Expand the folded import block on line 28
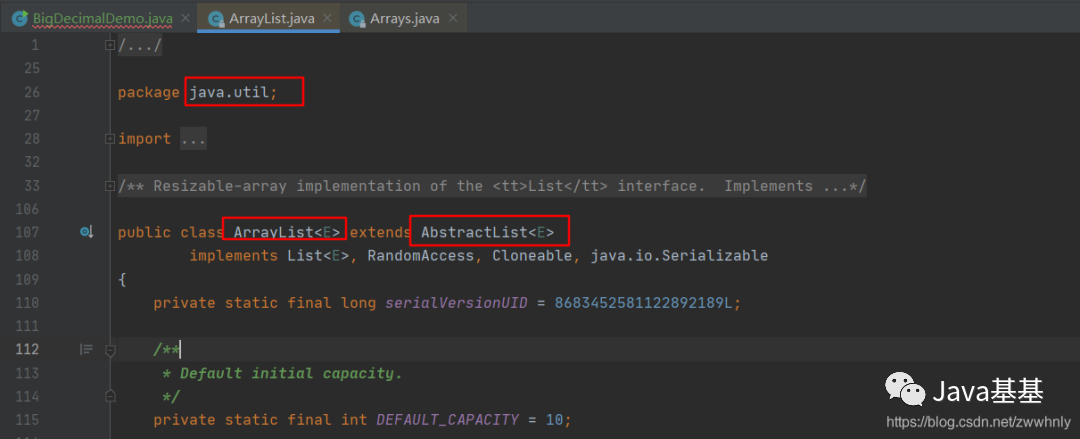Screen dimensions: 1080x439 (110, 139)
